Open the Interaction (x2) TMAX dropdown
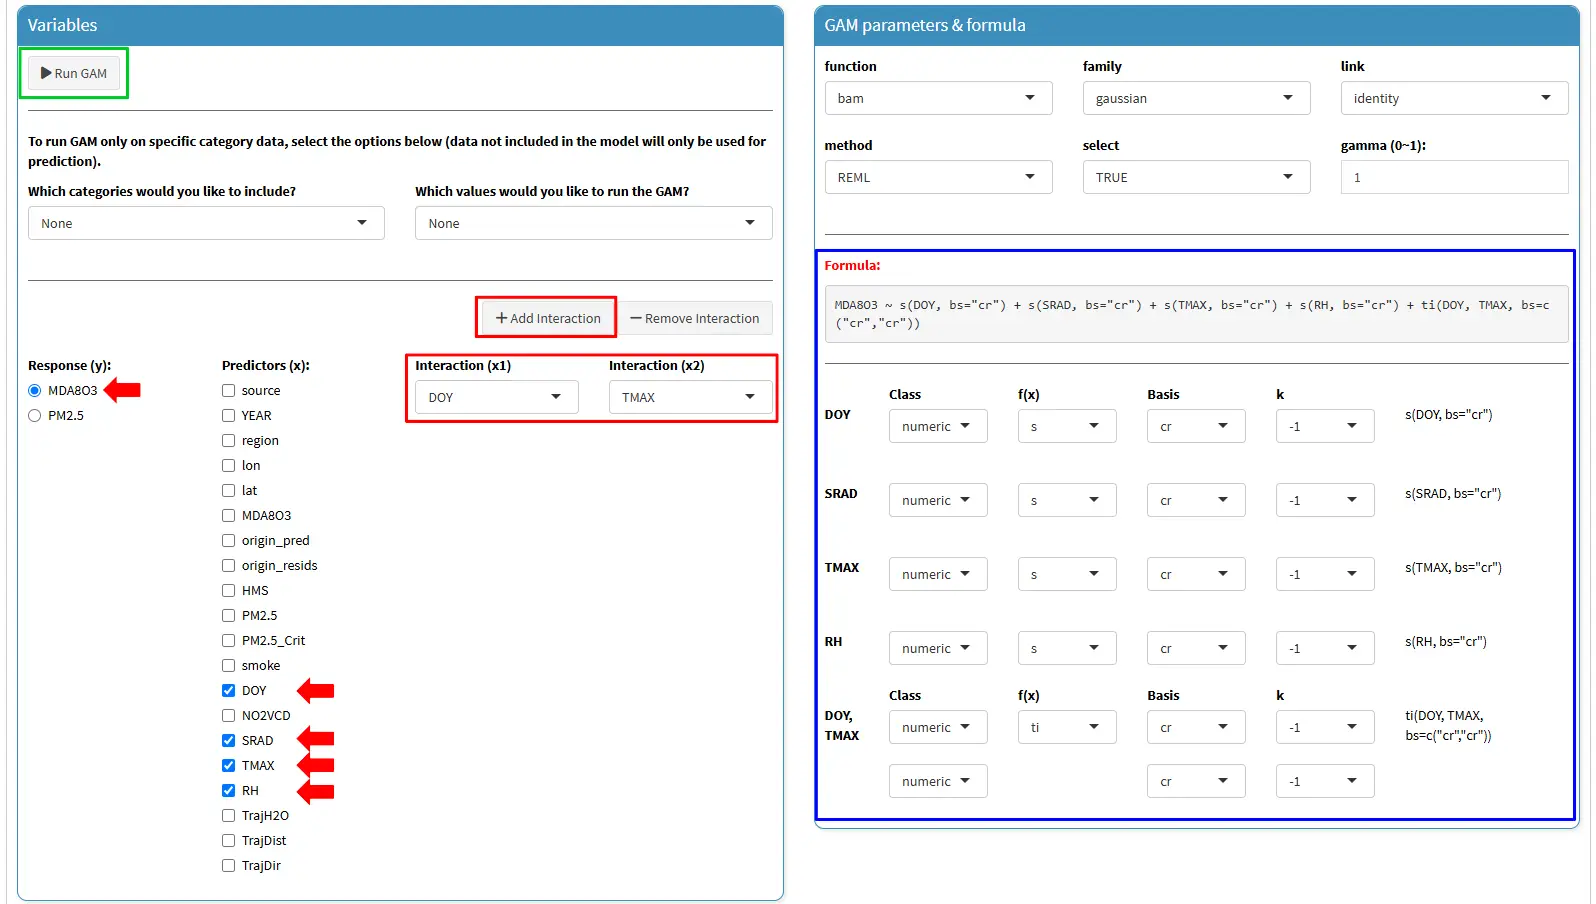The height and width of the screenshot is (904, 1596). [x=690, y=397]
